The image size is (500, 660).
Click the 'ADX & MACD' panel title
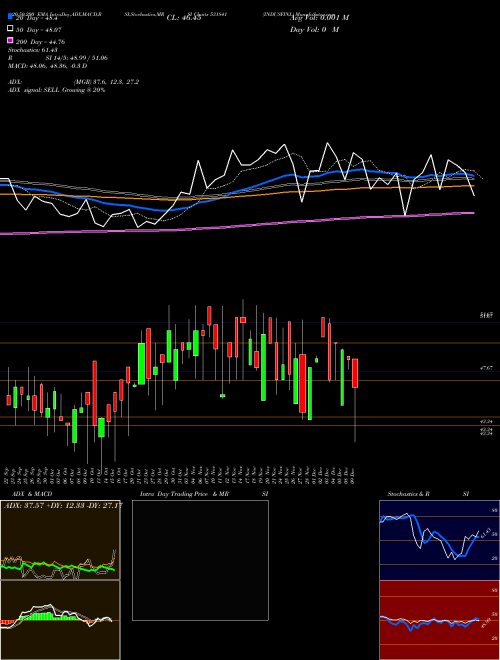click(x=32, y=494)
